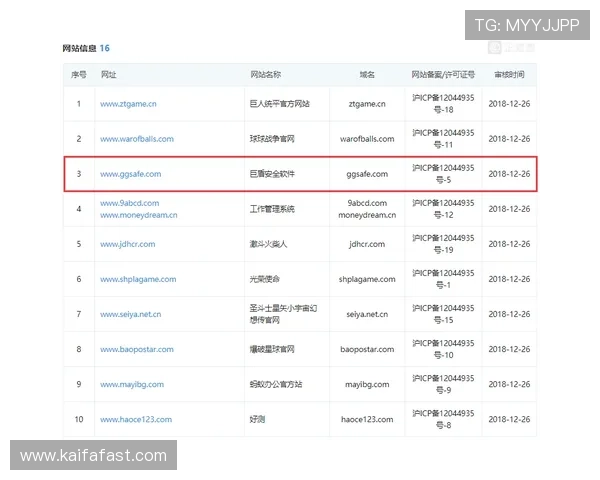The height and width of the screenshot is (480, 600).
Task: Click site name 激斗火柴人
Action: click(x=268, y=244)
